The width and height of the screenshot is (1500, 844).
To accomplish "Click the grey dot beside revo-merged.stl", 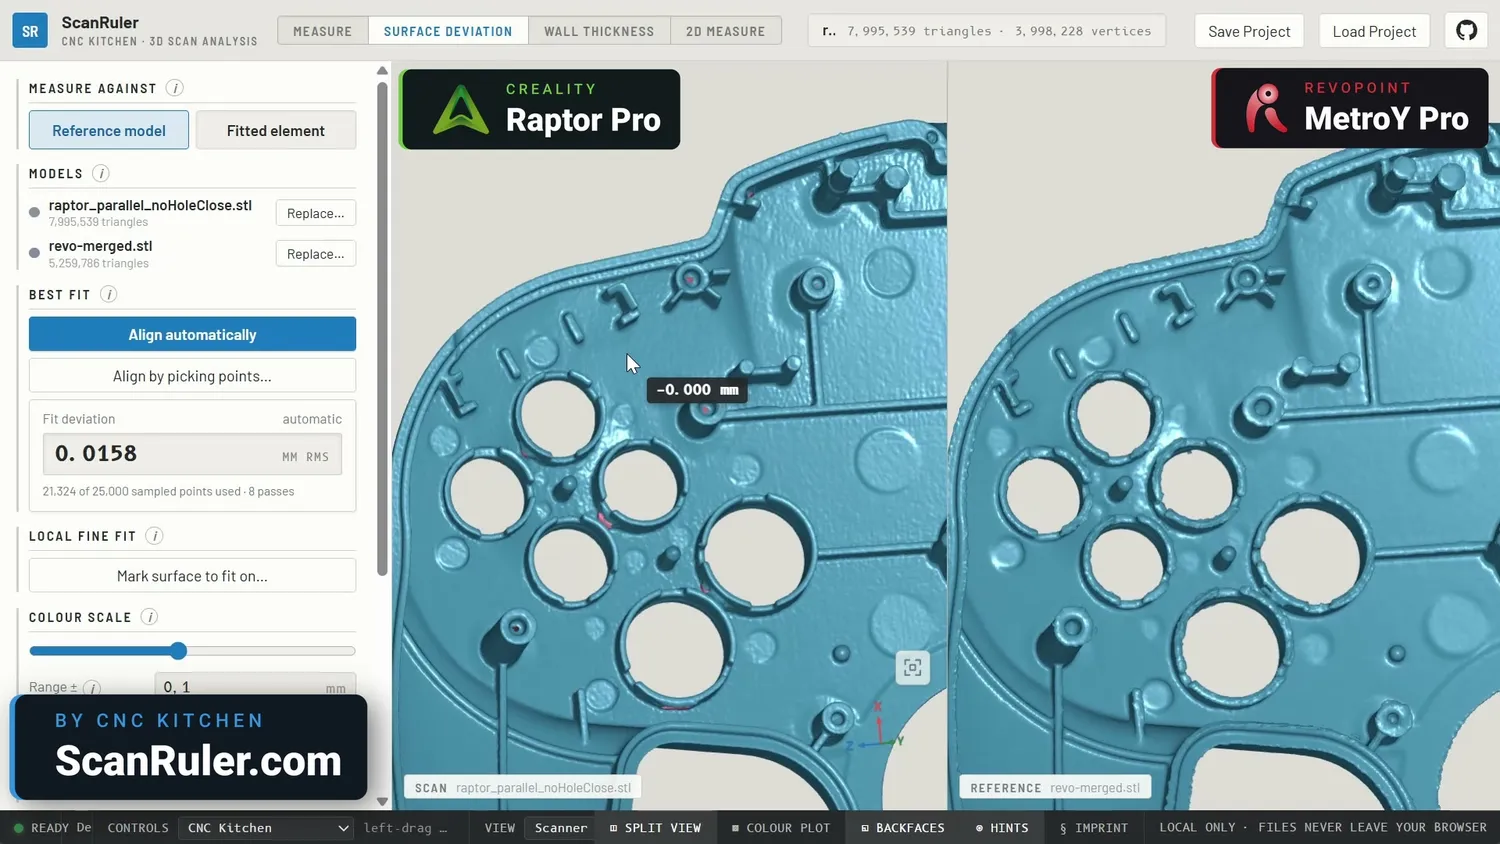I will tap(35, 253).
